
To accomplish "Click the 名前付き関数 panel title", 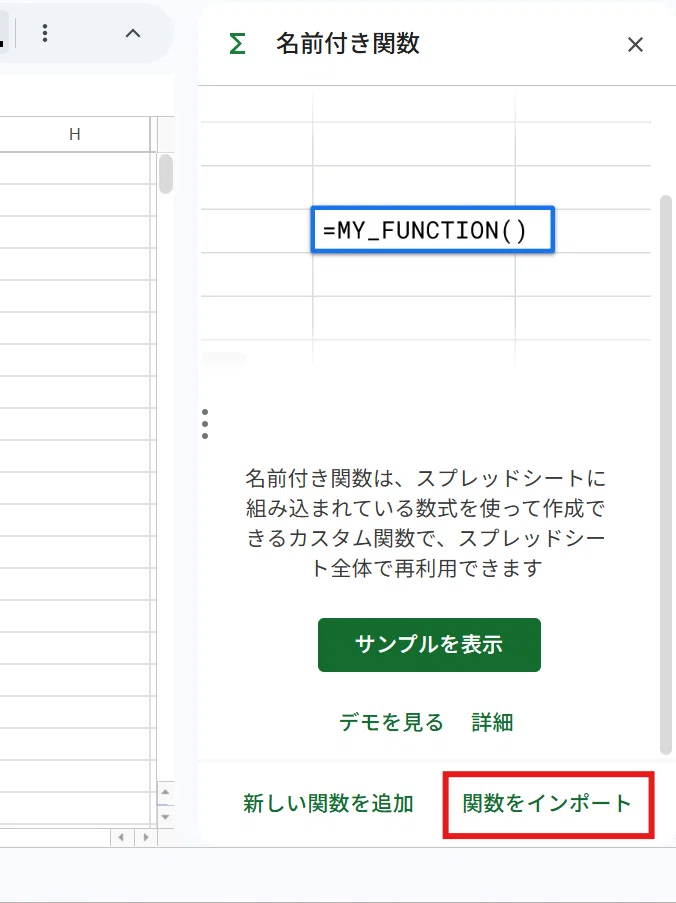I will tap(348, 44).
